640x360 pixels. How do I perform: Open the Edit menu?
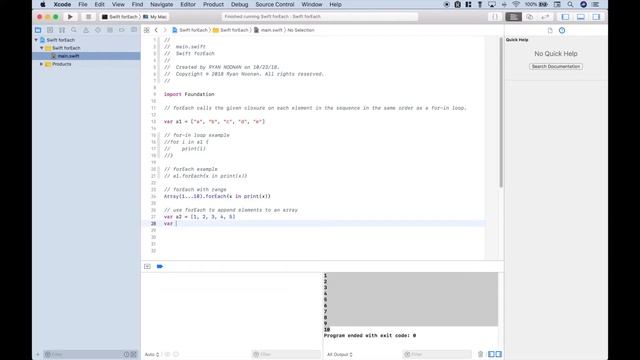click(100, 4)
